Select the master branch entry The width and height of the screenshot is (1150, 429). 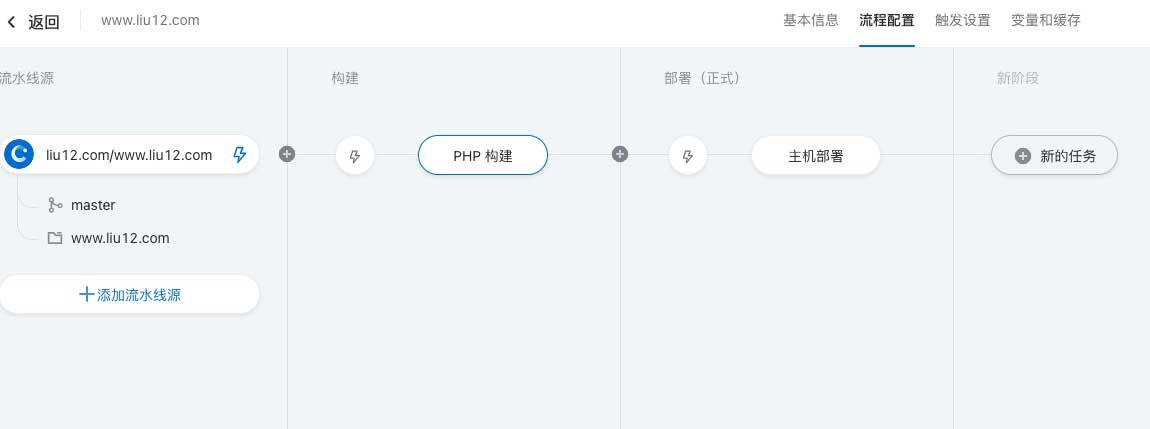(x=93, y=205)
